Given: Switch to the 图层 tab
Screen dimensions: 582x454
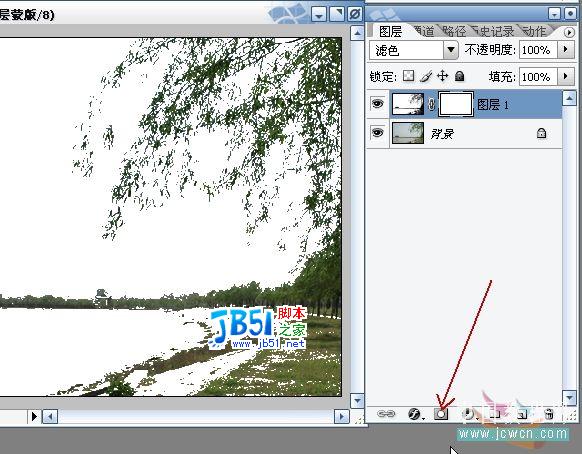Looking at the screenshot, I should [390, 32].
